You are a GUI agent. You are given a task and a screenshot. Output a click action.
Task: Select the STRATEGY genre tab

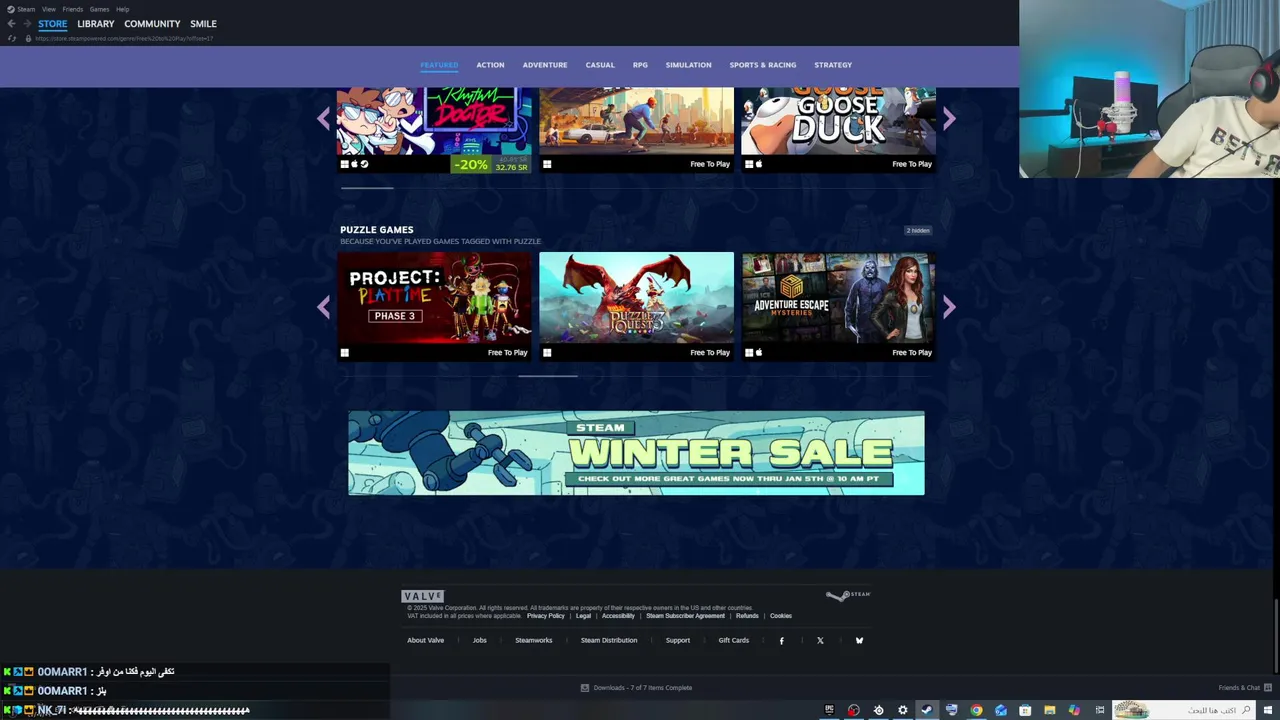(833, 65)
